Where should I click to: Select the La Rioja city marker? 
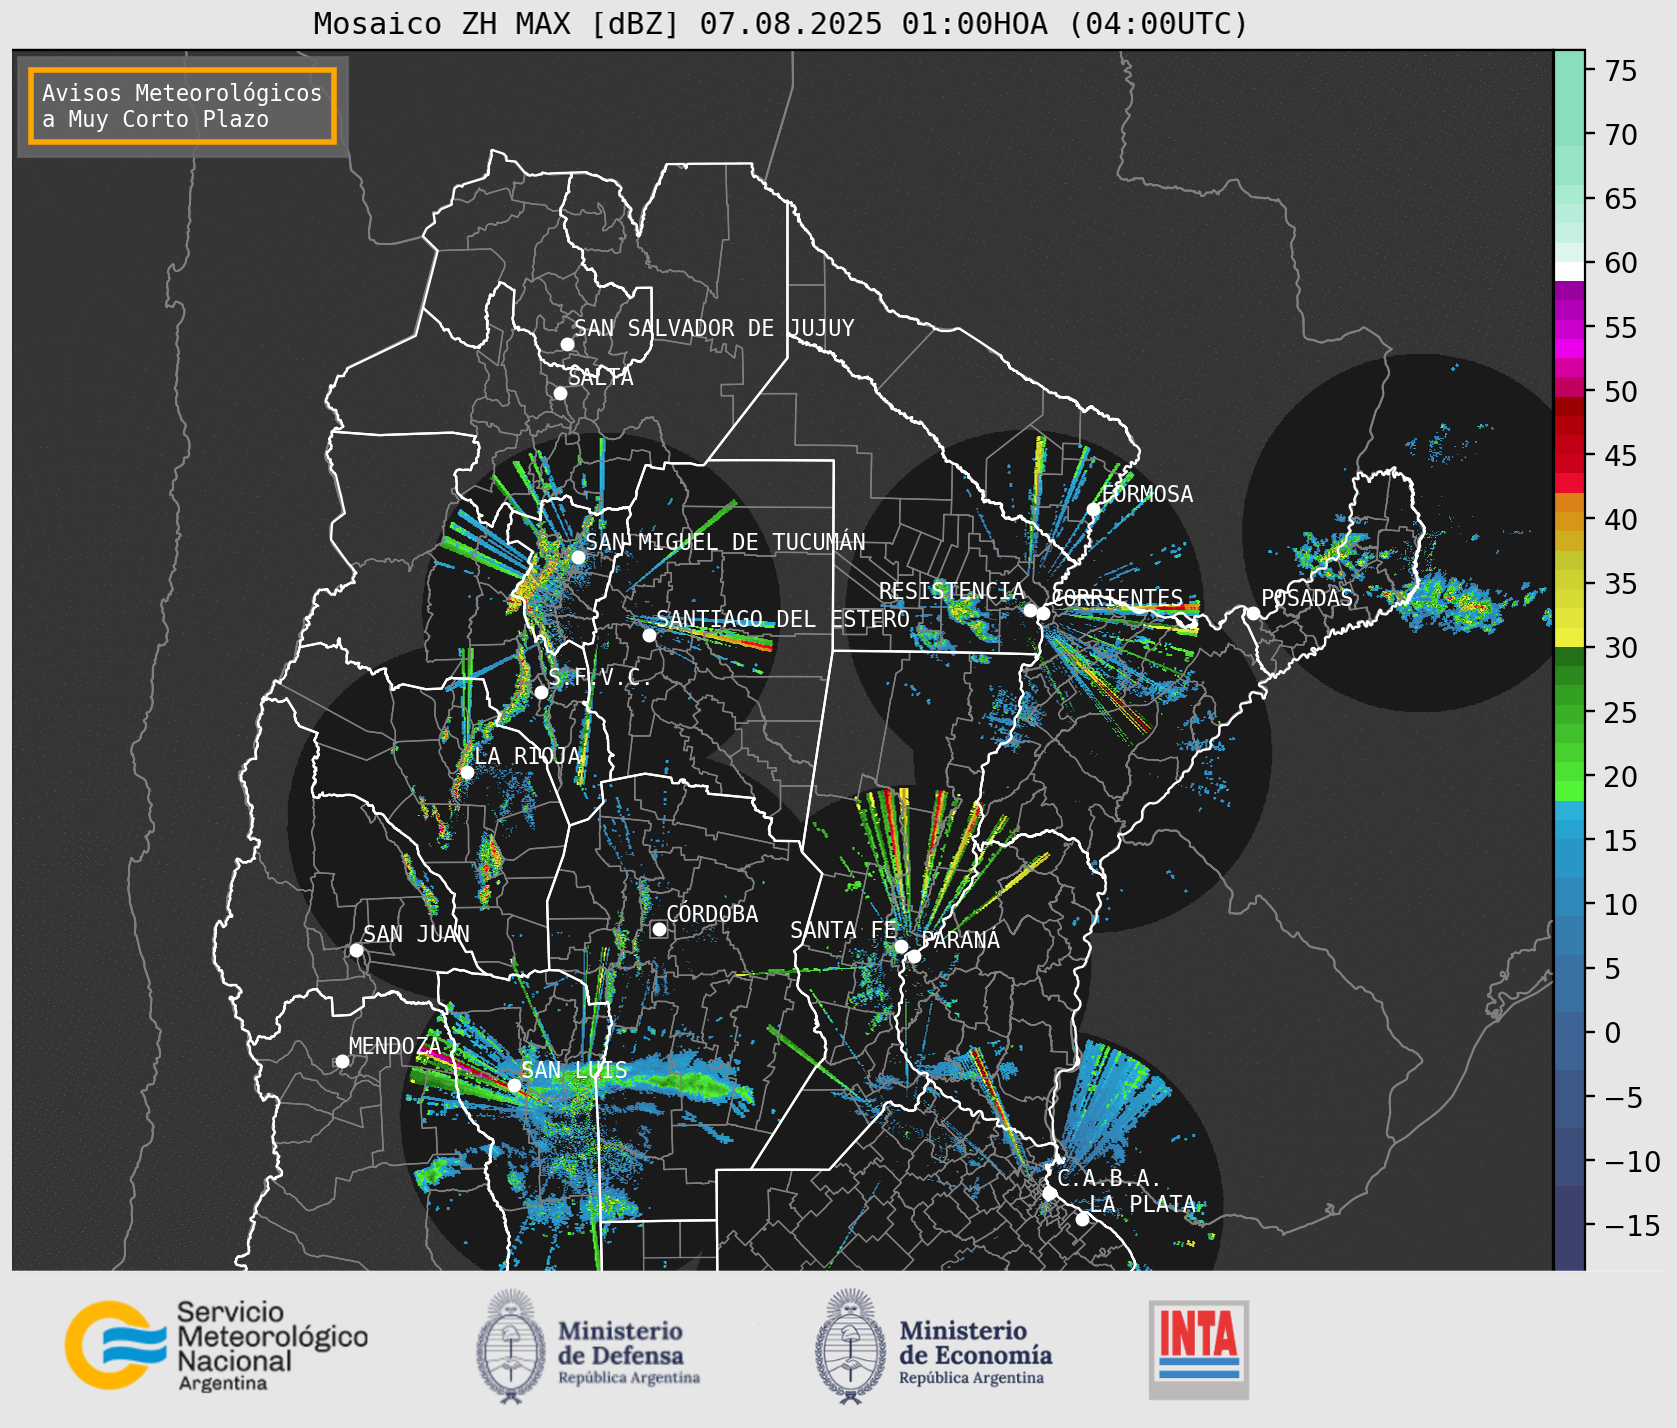point(466,772)
